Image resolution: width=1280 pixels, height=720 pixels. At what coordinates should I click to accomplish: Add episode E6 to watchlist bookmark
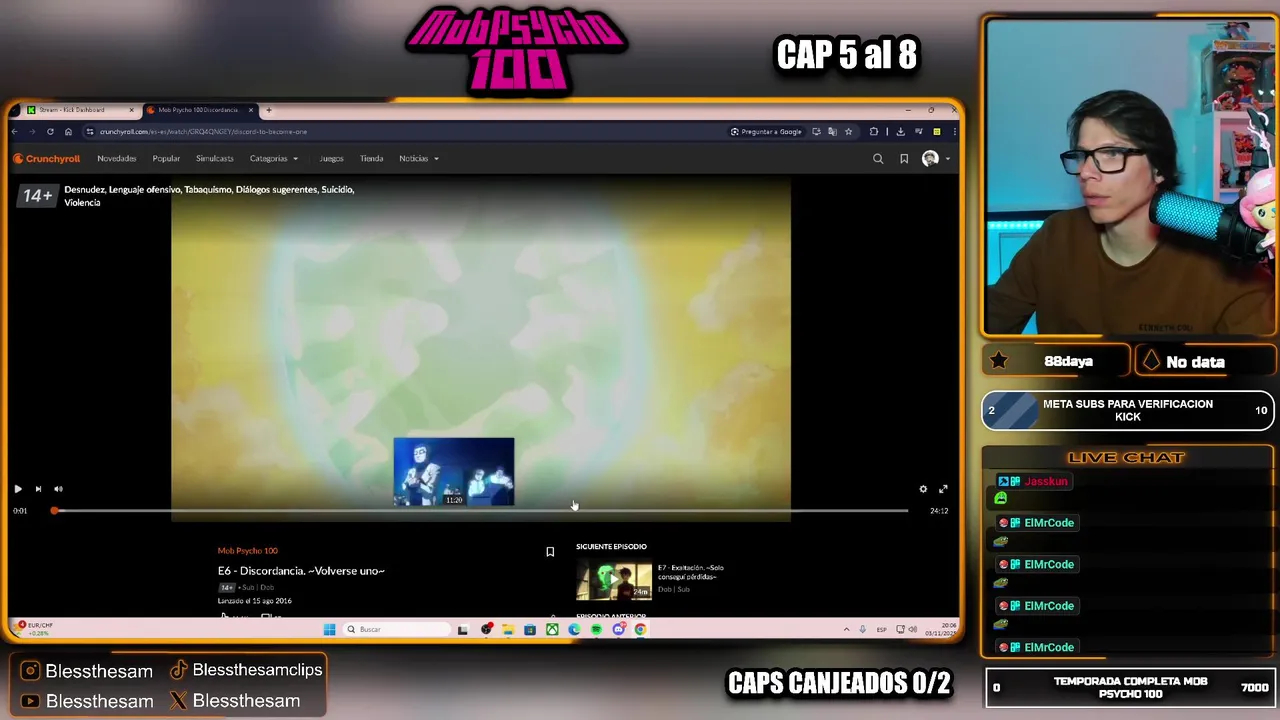(550, 551)
